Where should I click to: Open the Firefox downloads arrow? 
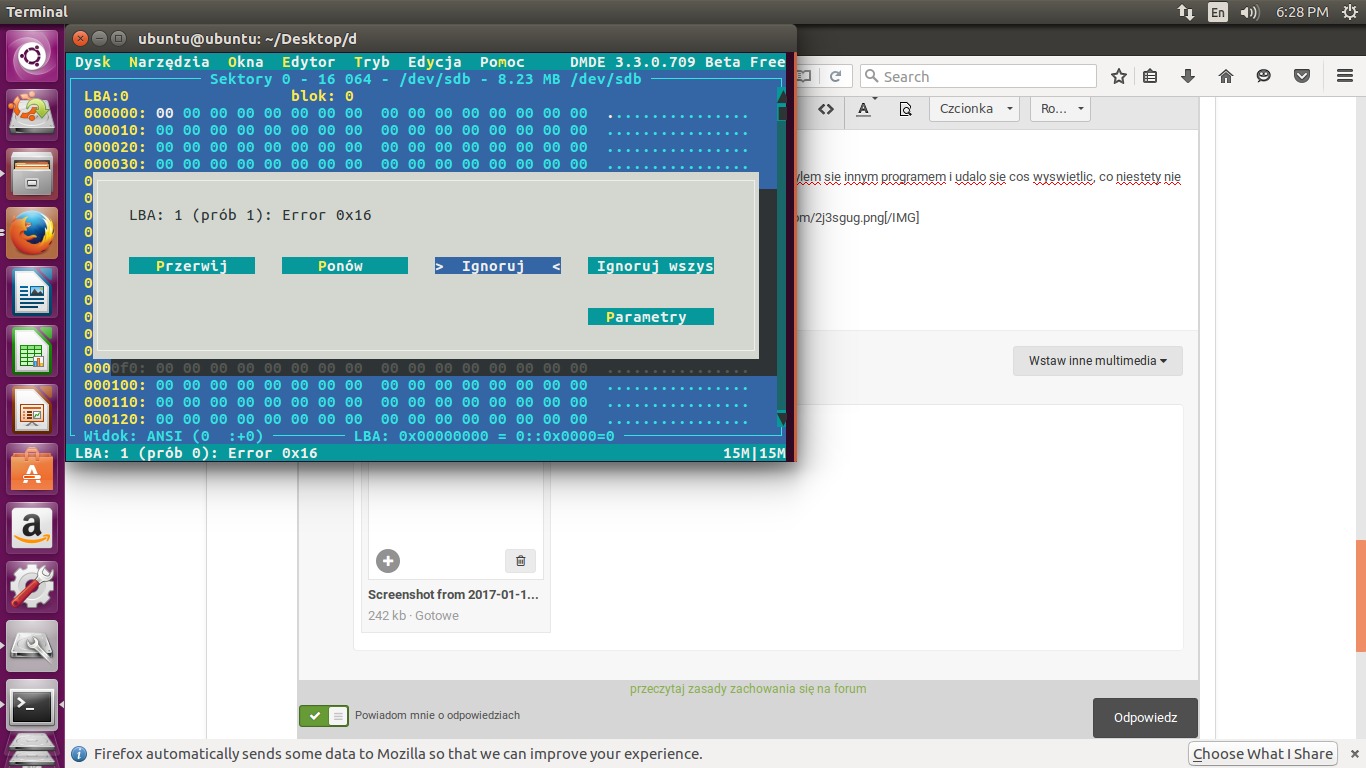coord(1188,76)
